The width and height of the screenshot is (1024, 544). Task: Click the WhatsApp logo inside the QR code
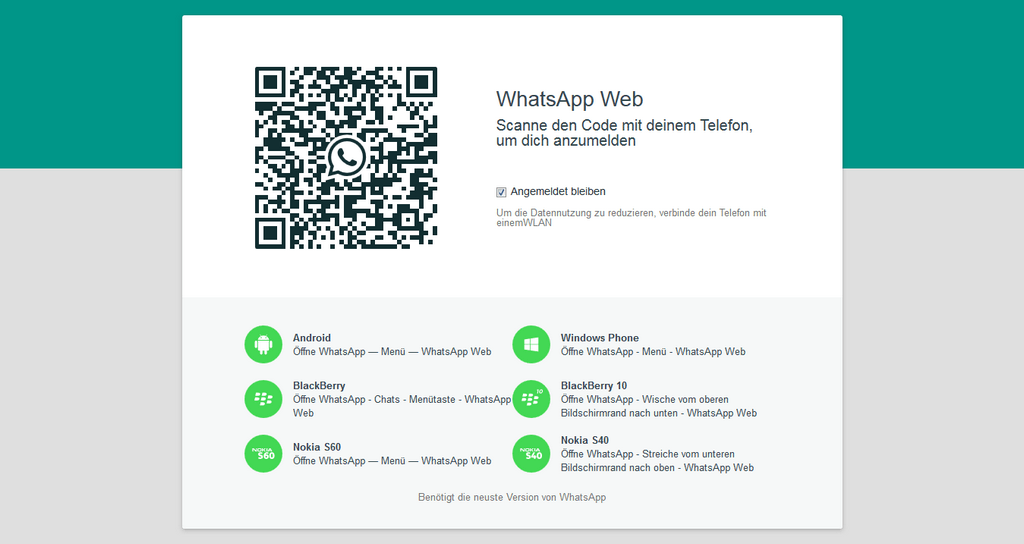tap(346, 157)
